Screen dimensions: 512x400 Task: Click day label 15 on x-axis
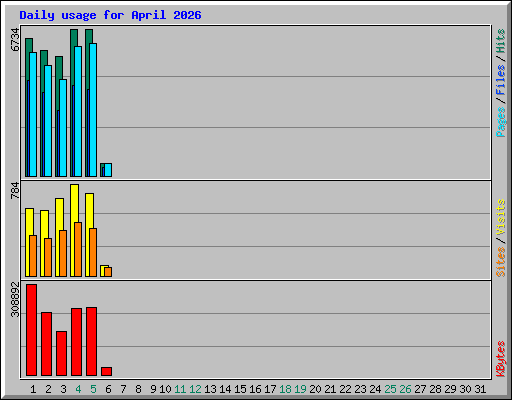240,389
